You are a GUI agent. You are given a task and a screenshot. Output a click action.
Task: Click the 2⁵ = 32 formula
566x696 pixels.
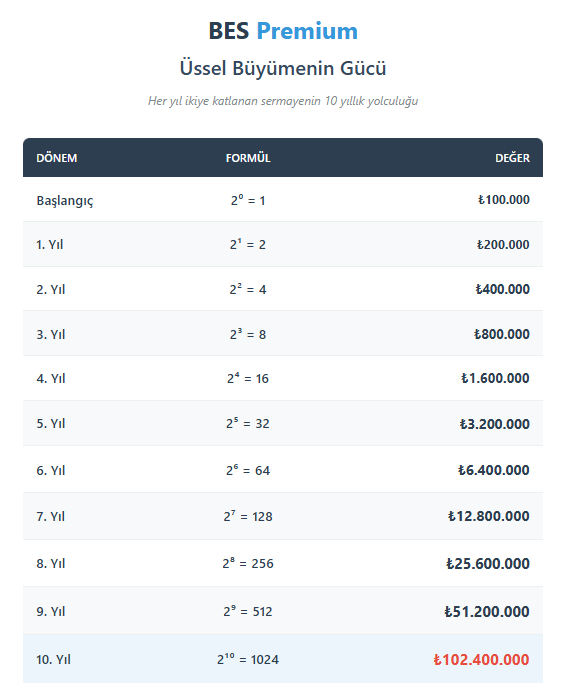click(248, 423)
